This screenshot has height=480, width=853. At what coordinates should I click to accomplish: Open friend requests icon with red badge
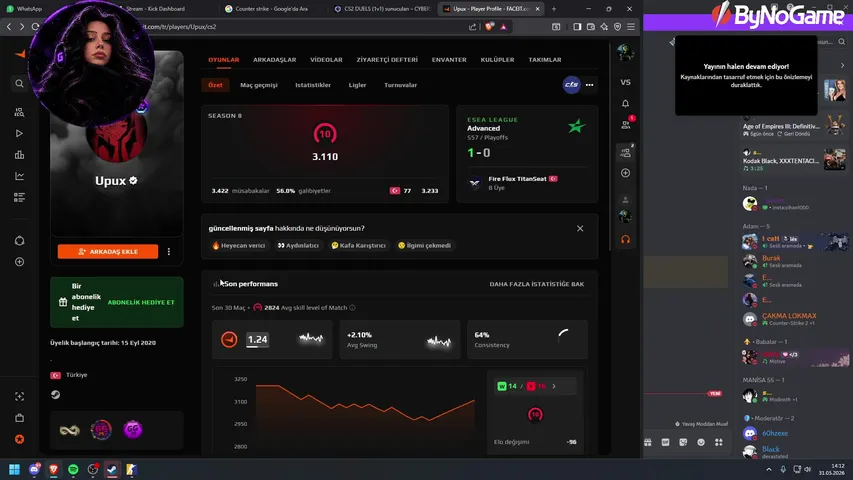tap(626, 124)
